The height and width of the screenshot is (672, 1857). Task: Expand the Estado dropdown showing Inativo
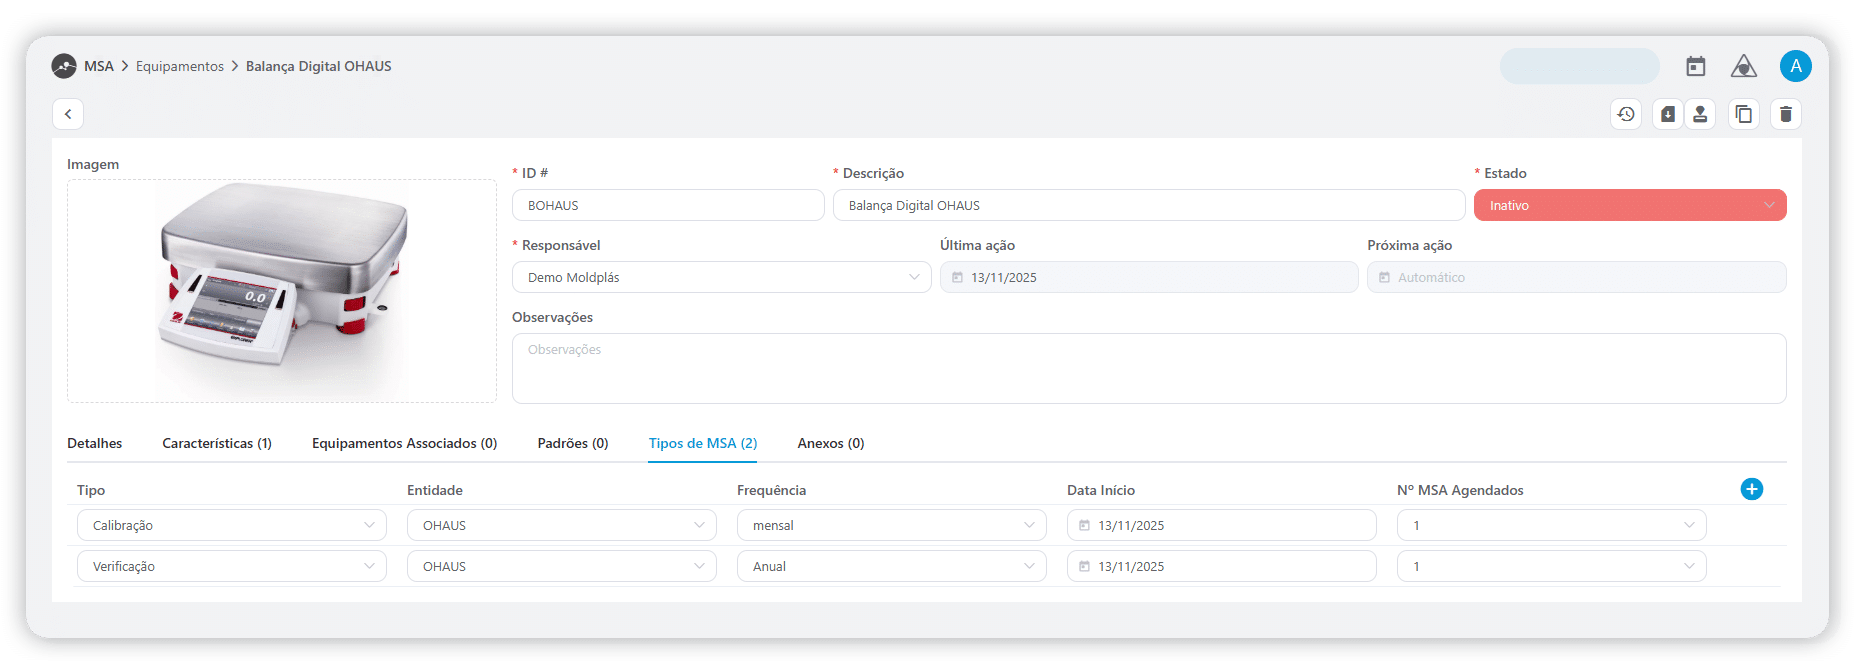(x=1630, y=205)
